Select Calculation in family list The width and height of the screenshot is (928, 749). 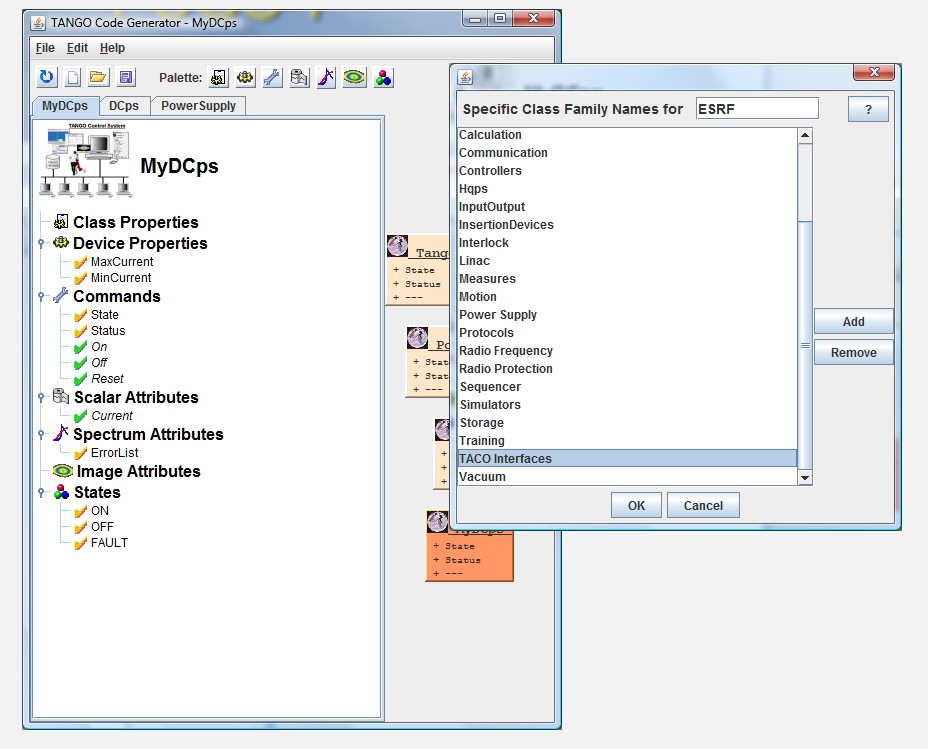627,135
